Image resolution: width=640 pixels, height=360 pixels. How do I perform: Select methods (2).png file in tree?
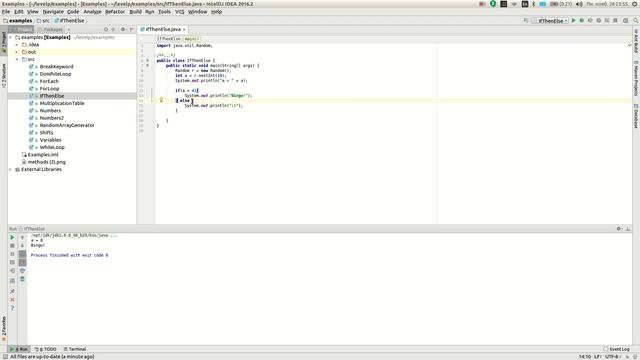coord(47,162)
